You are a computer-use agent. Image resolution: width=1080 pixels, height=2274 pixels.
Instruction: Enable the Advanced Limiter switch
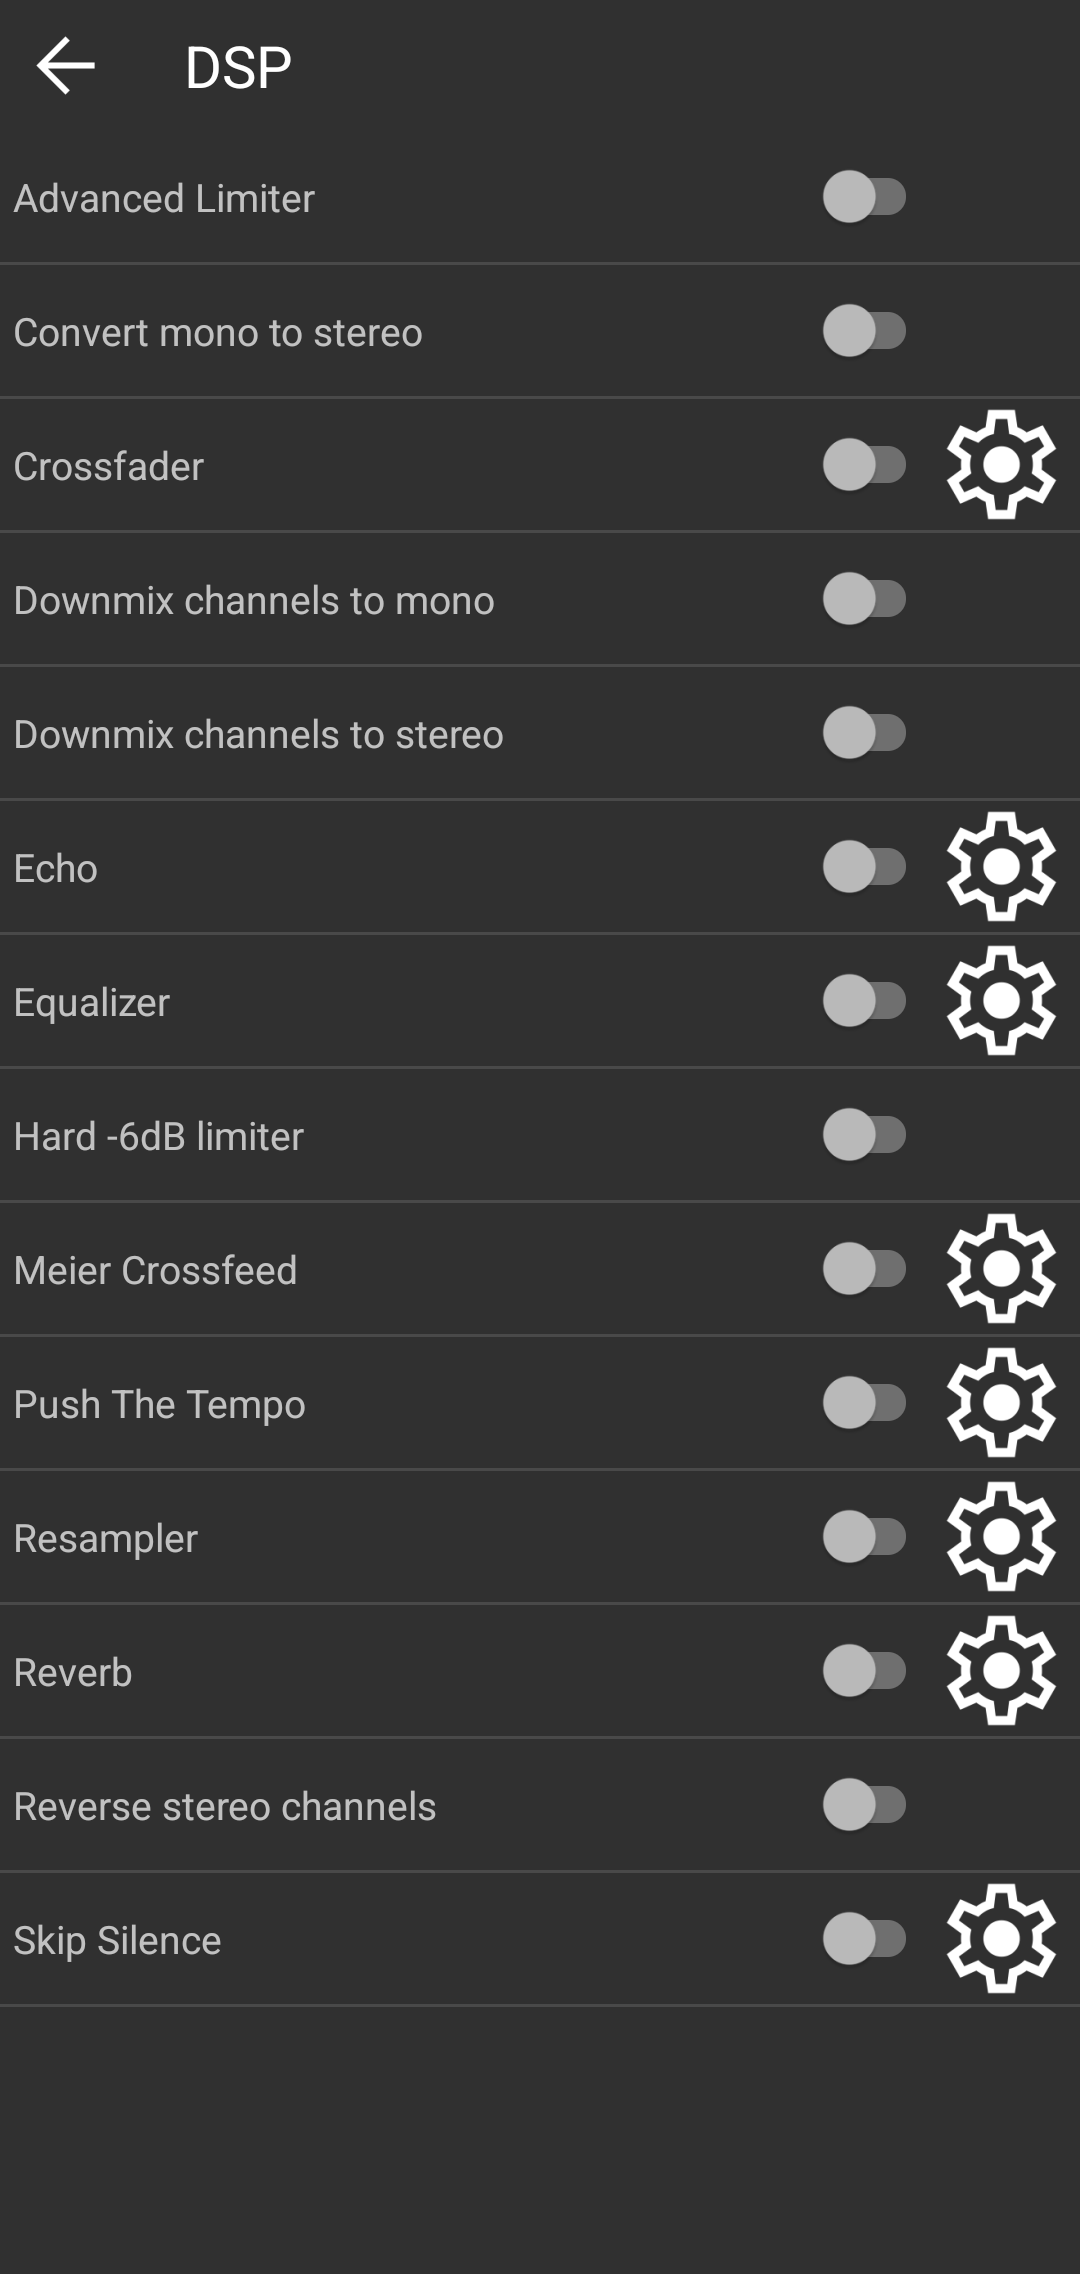(x=865, y=197)
